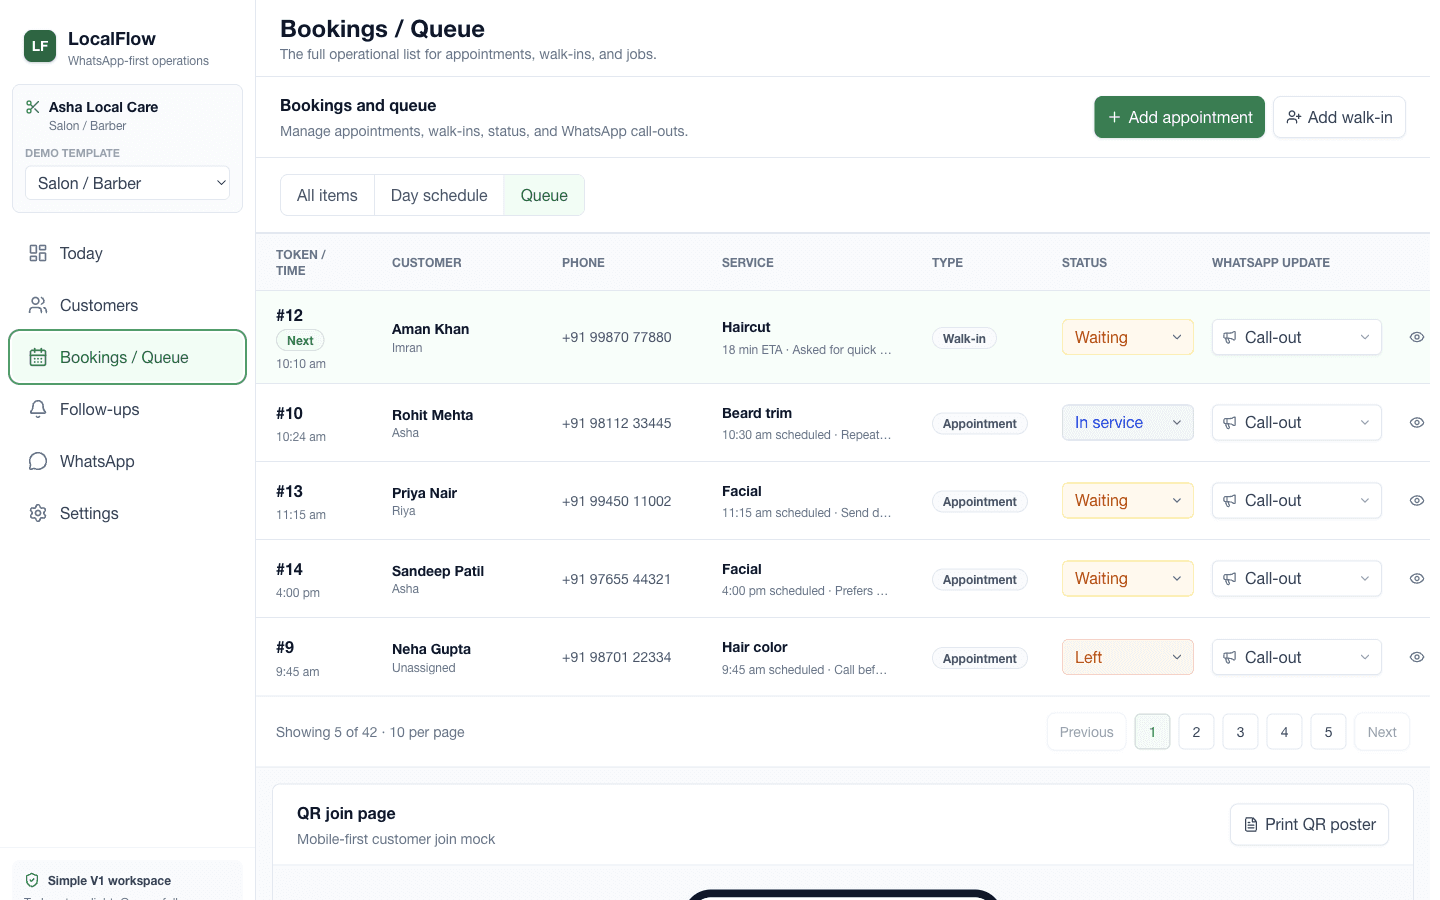View details eye icon for Neha Gupta

click(1417, 657)
